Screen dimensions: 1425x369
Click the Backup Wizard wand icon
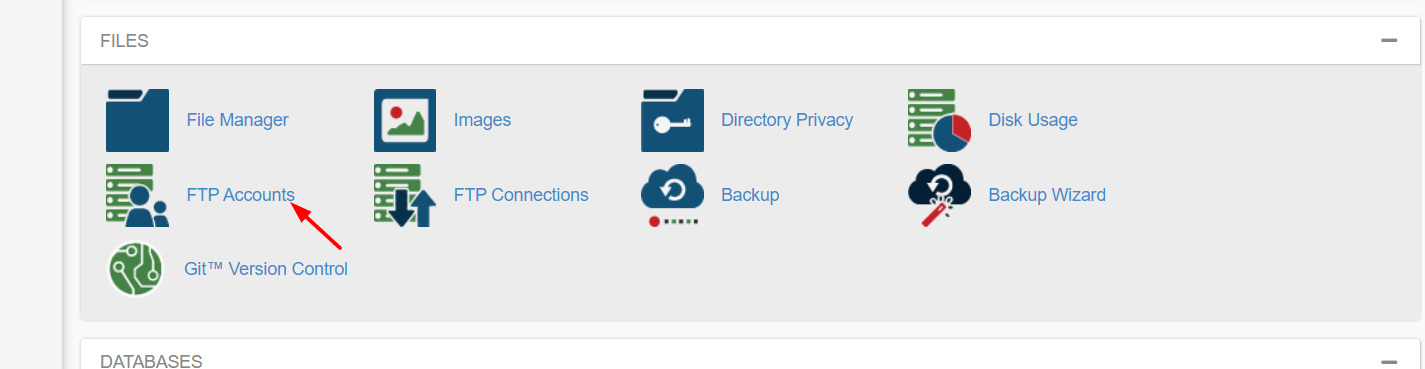(939, 195)
